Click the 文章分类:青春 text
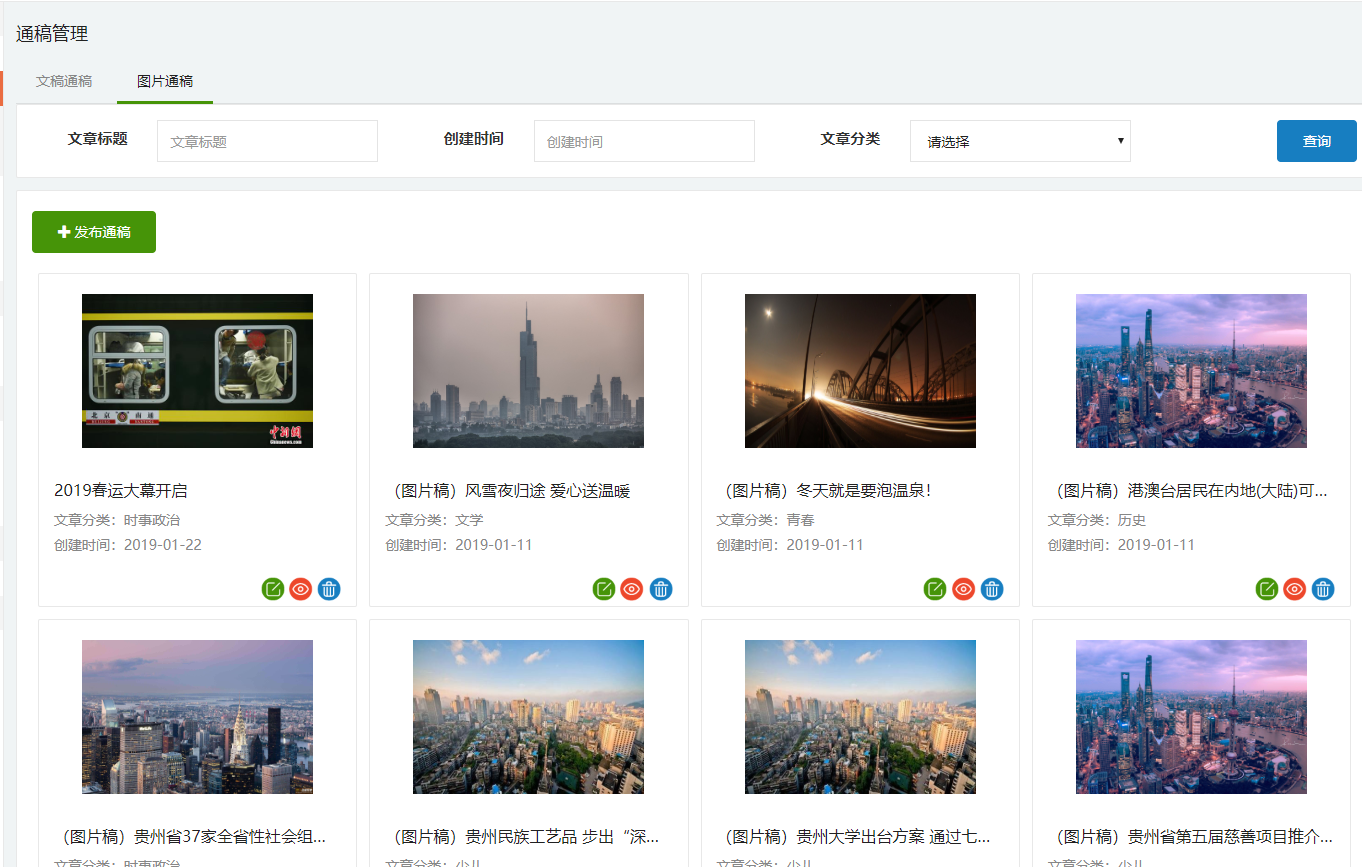This screenshot has width=1362, height=867. click(765, 520)
